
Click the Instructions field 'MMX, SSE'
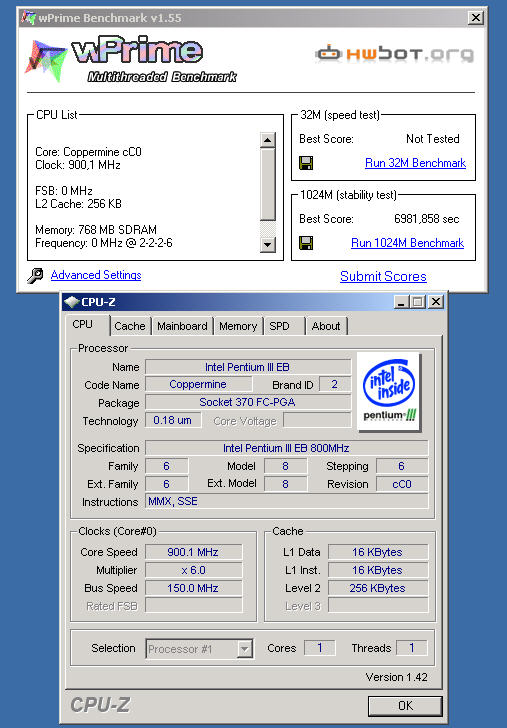point(286,501)
